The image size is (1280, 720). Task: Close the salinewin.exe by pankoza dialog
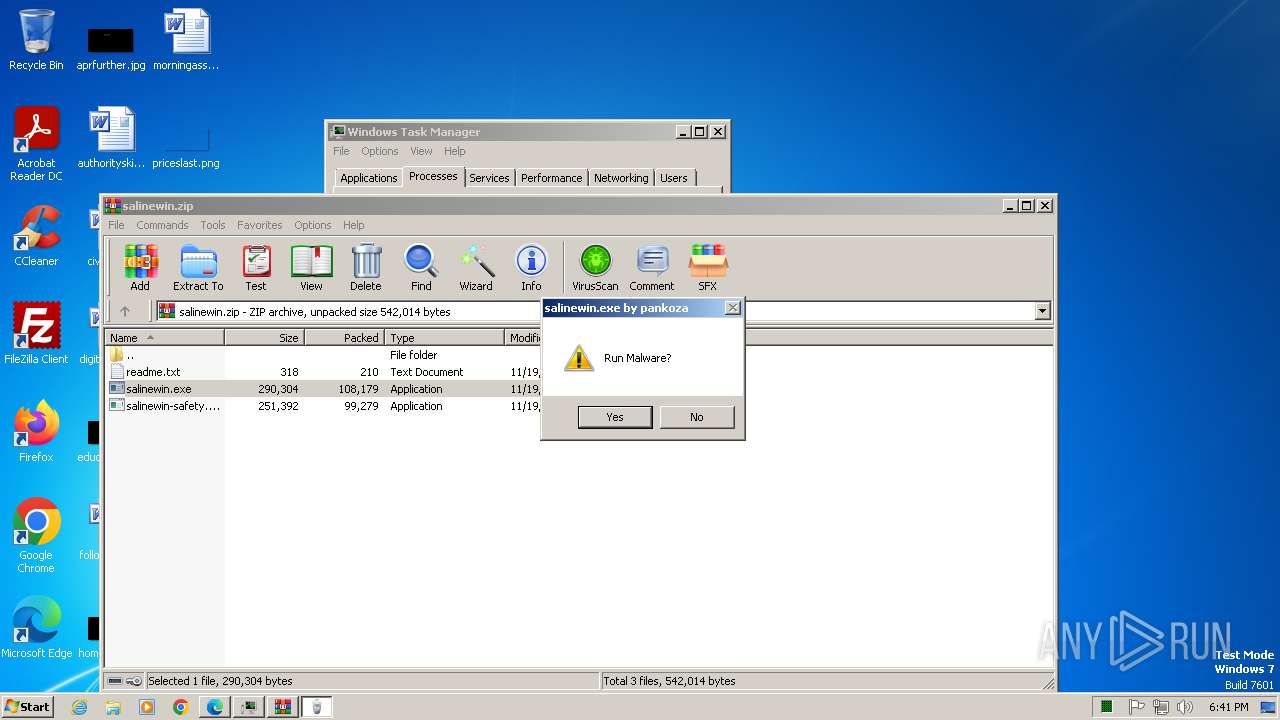732,308
